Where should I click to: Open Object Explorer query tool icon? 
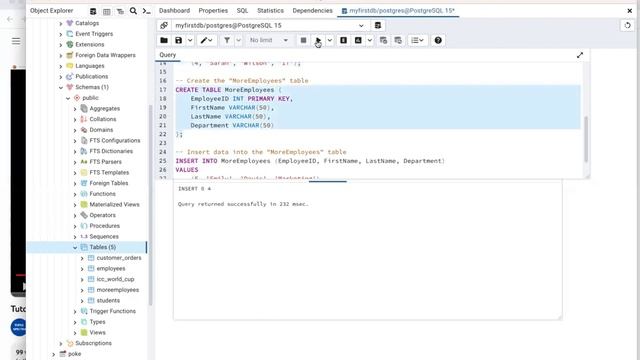coord(93,11)
